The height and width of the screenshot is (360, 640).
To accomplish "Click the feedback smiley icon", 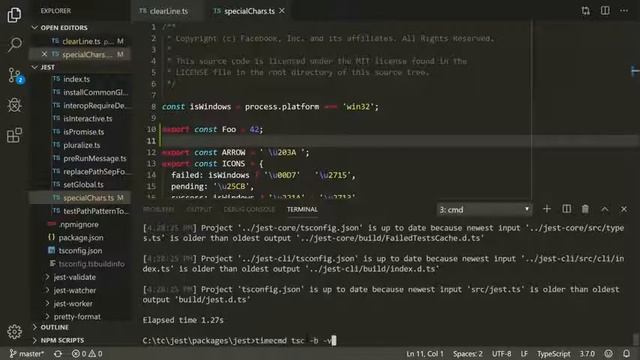I will pyautogui.click(x=609, y=353).
